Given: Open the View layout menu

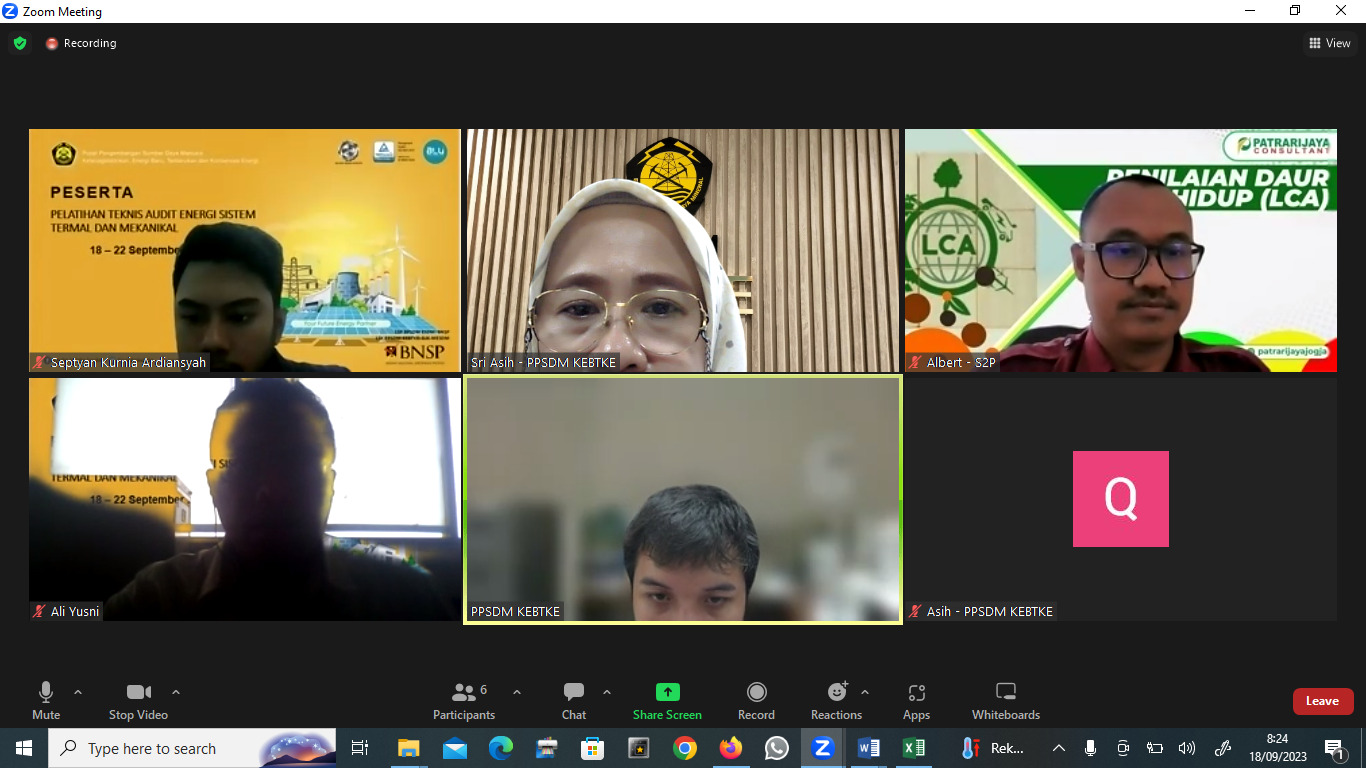Looking at the screenshot, I should click(x=1330, y=43).
